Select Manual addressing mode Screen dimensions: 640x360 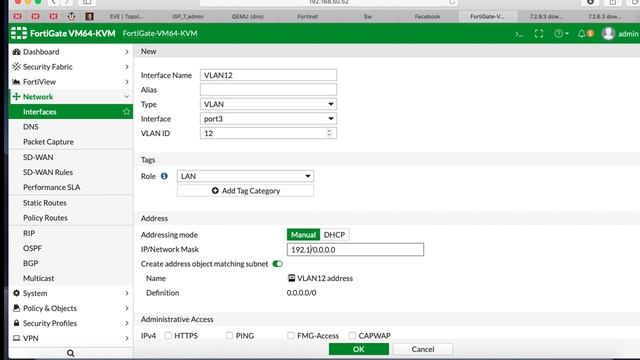coord(303,235)
